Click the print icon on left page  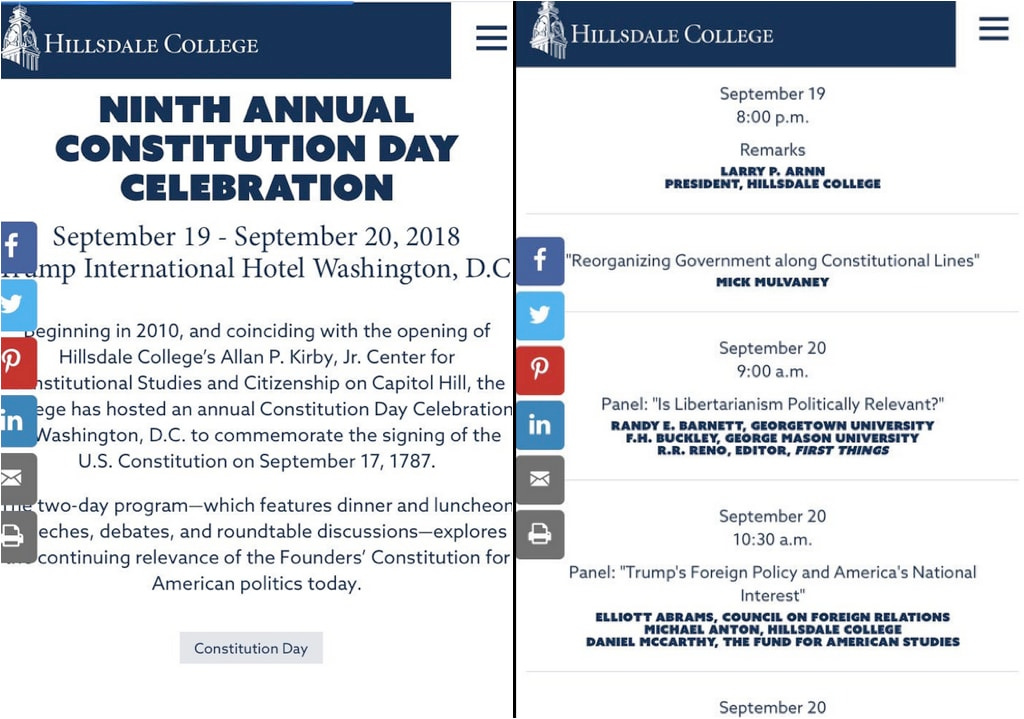tap(18, 537)
